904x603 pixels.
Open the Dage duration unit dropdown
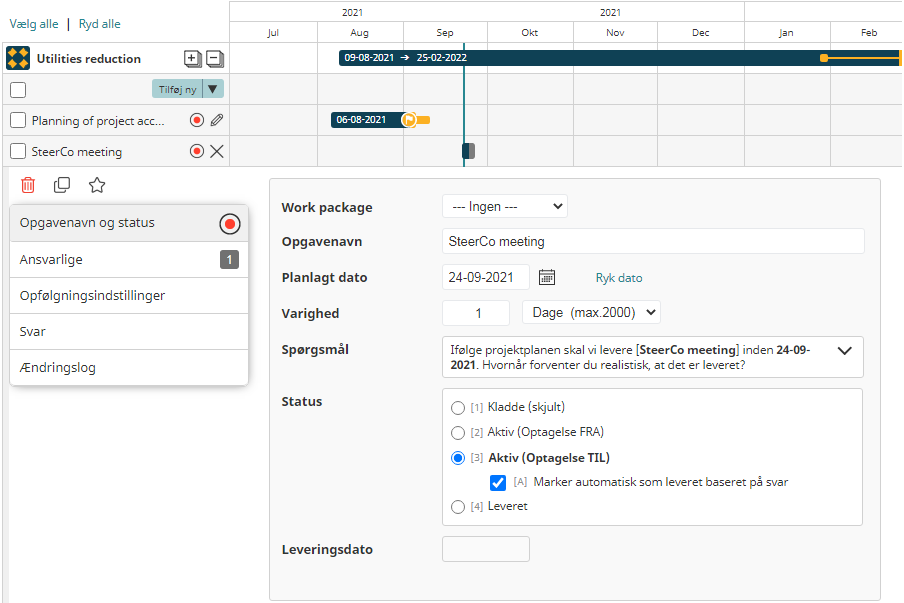(591, 313)
